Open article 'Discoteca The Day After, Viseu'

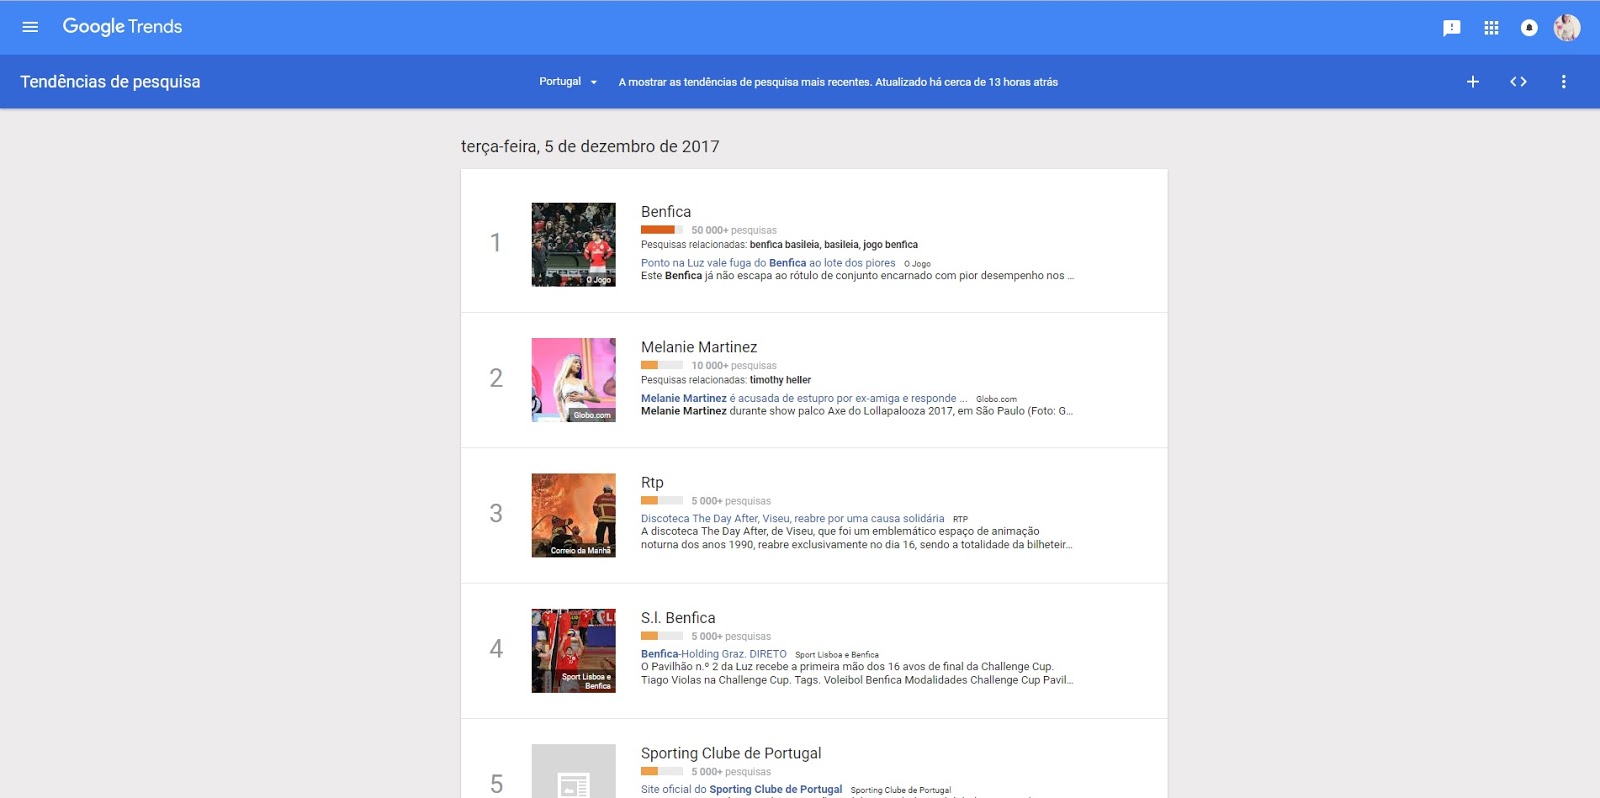click(x=792, y=519)
